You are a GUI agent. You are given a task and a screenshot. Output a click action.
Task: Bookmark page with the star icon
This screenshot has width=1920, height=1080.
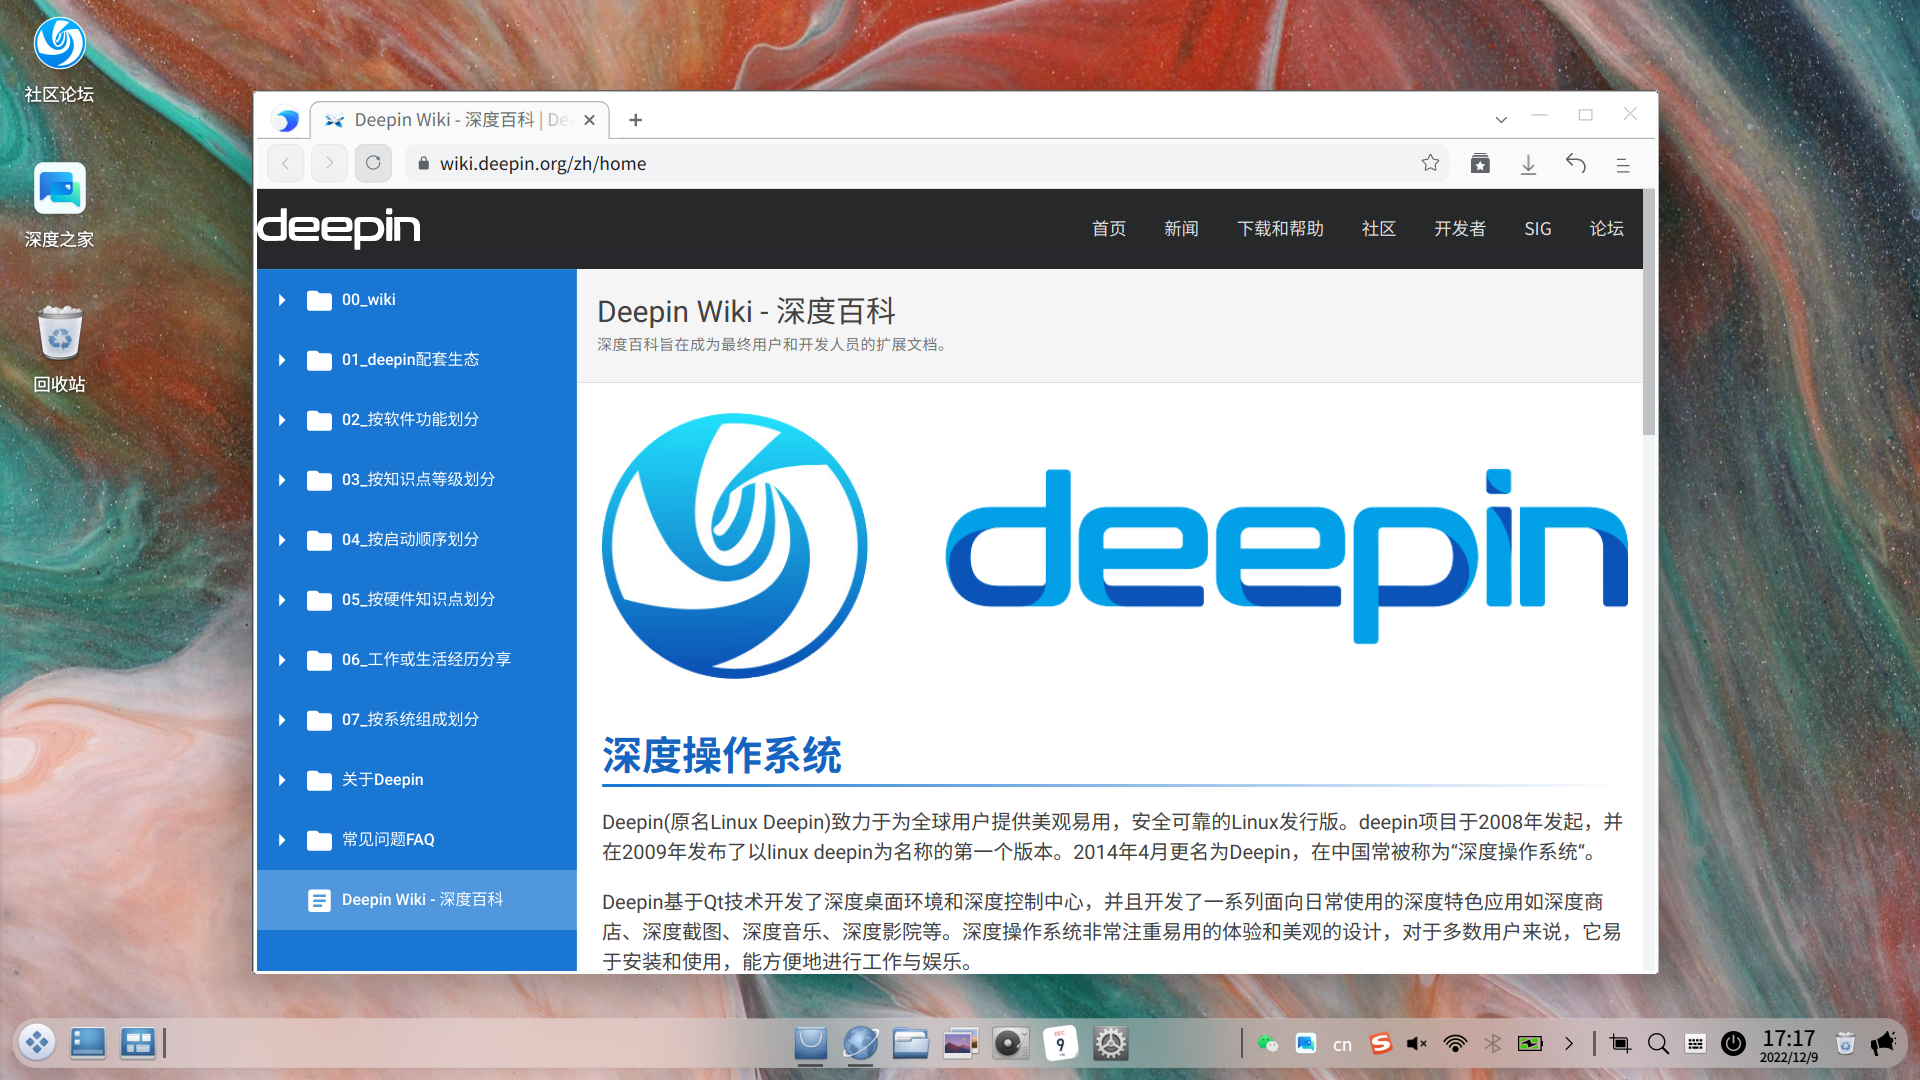[1430, 163]
